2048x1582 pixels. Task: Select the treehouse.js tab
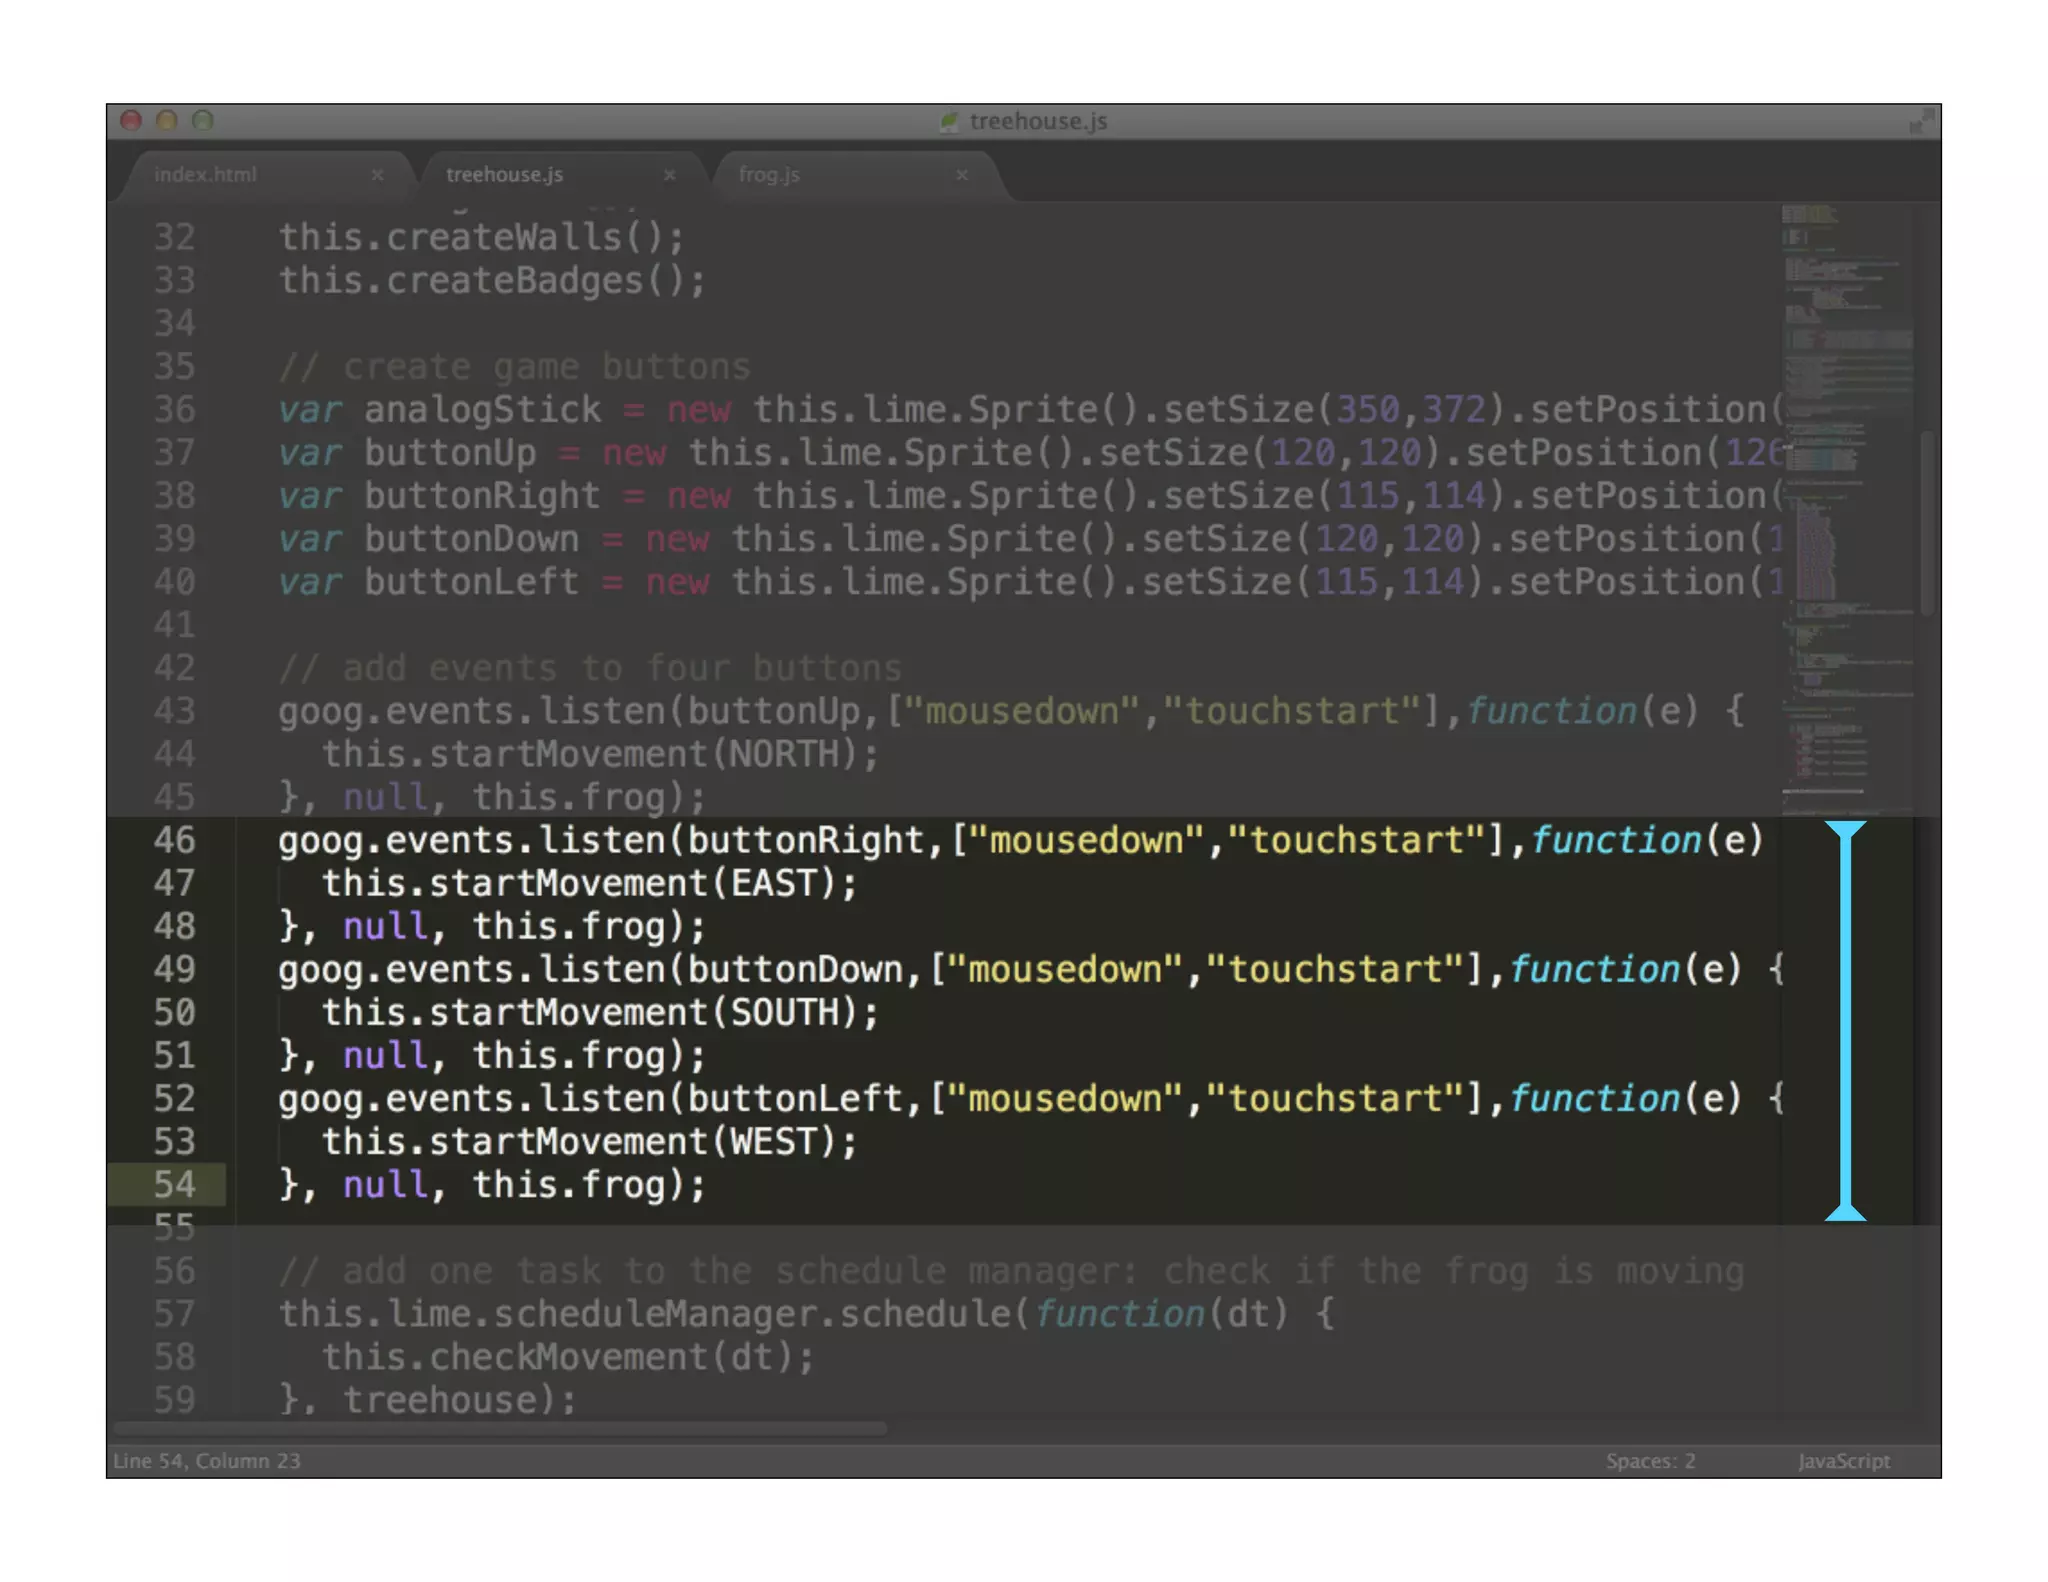[504, 174]
